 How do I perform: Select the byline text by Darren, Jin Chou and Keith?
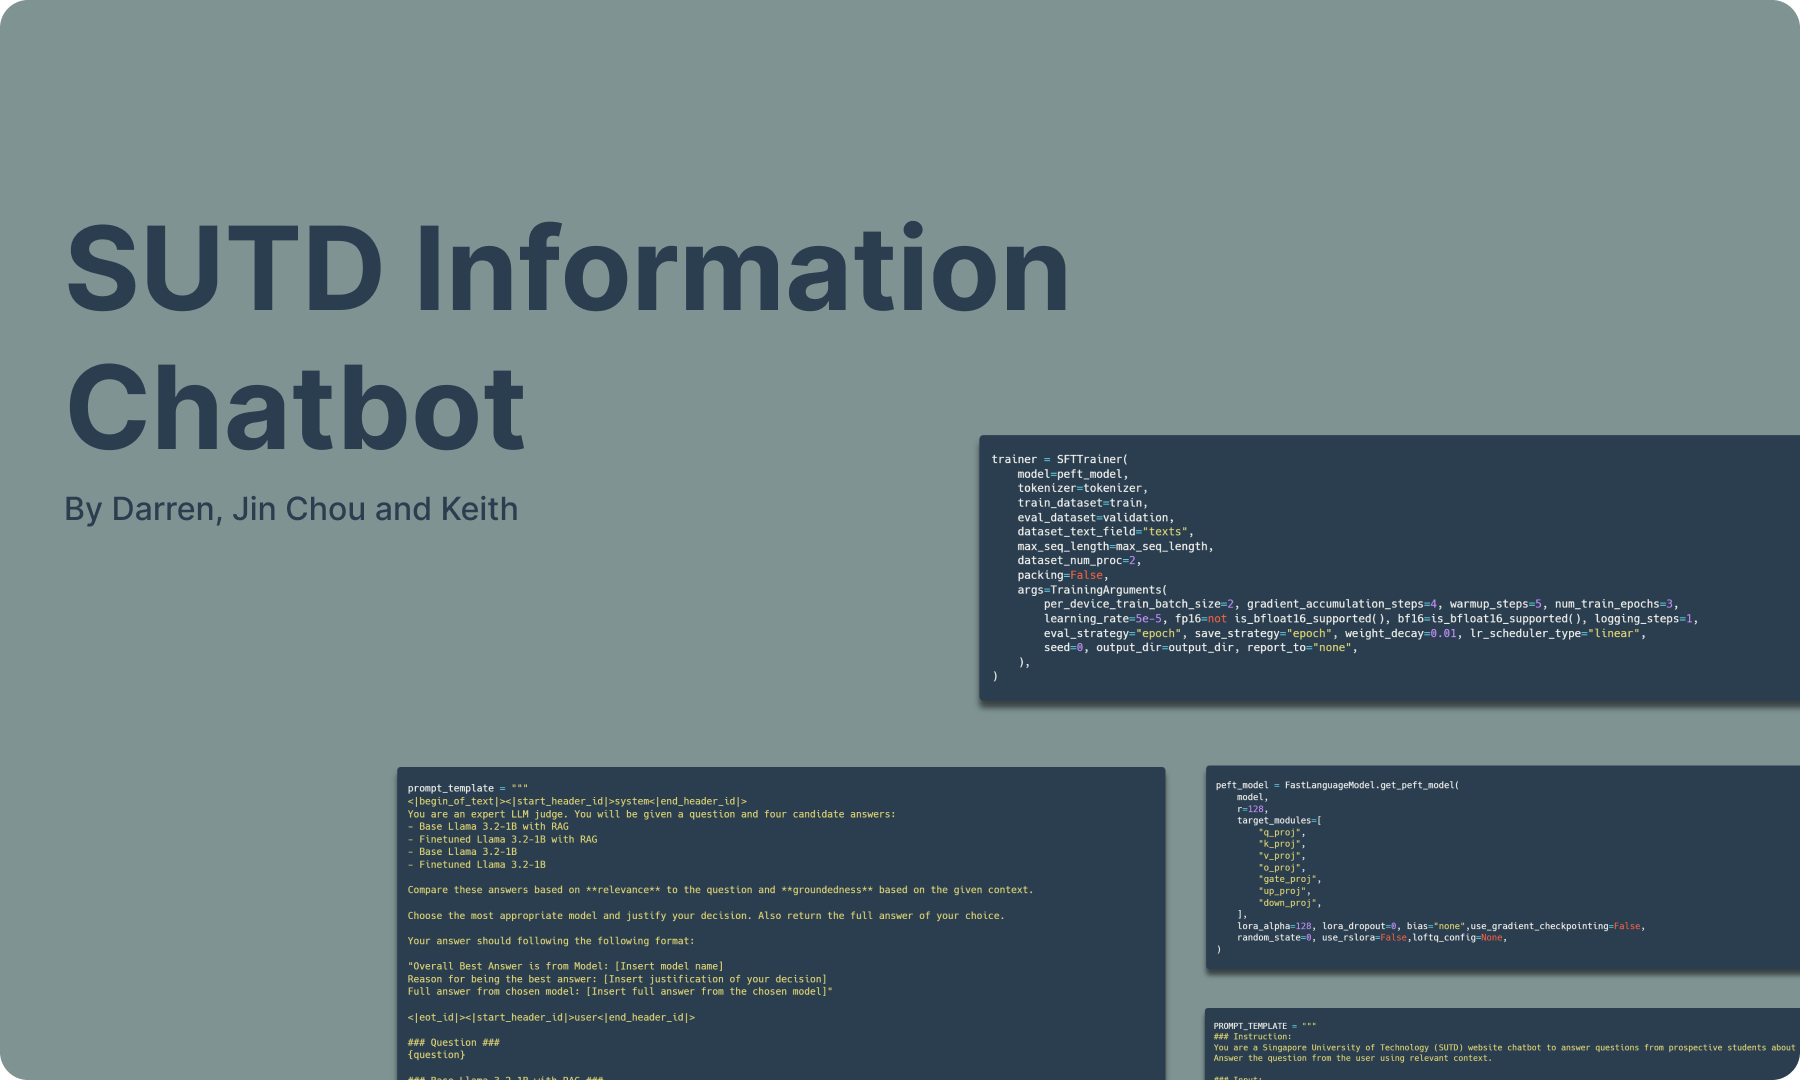[292, 509]
